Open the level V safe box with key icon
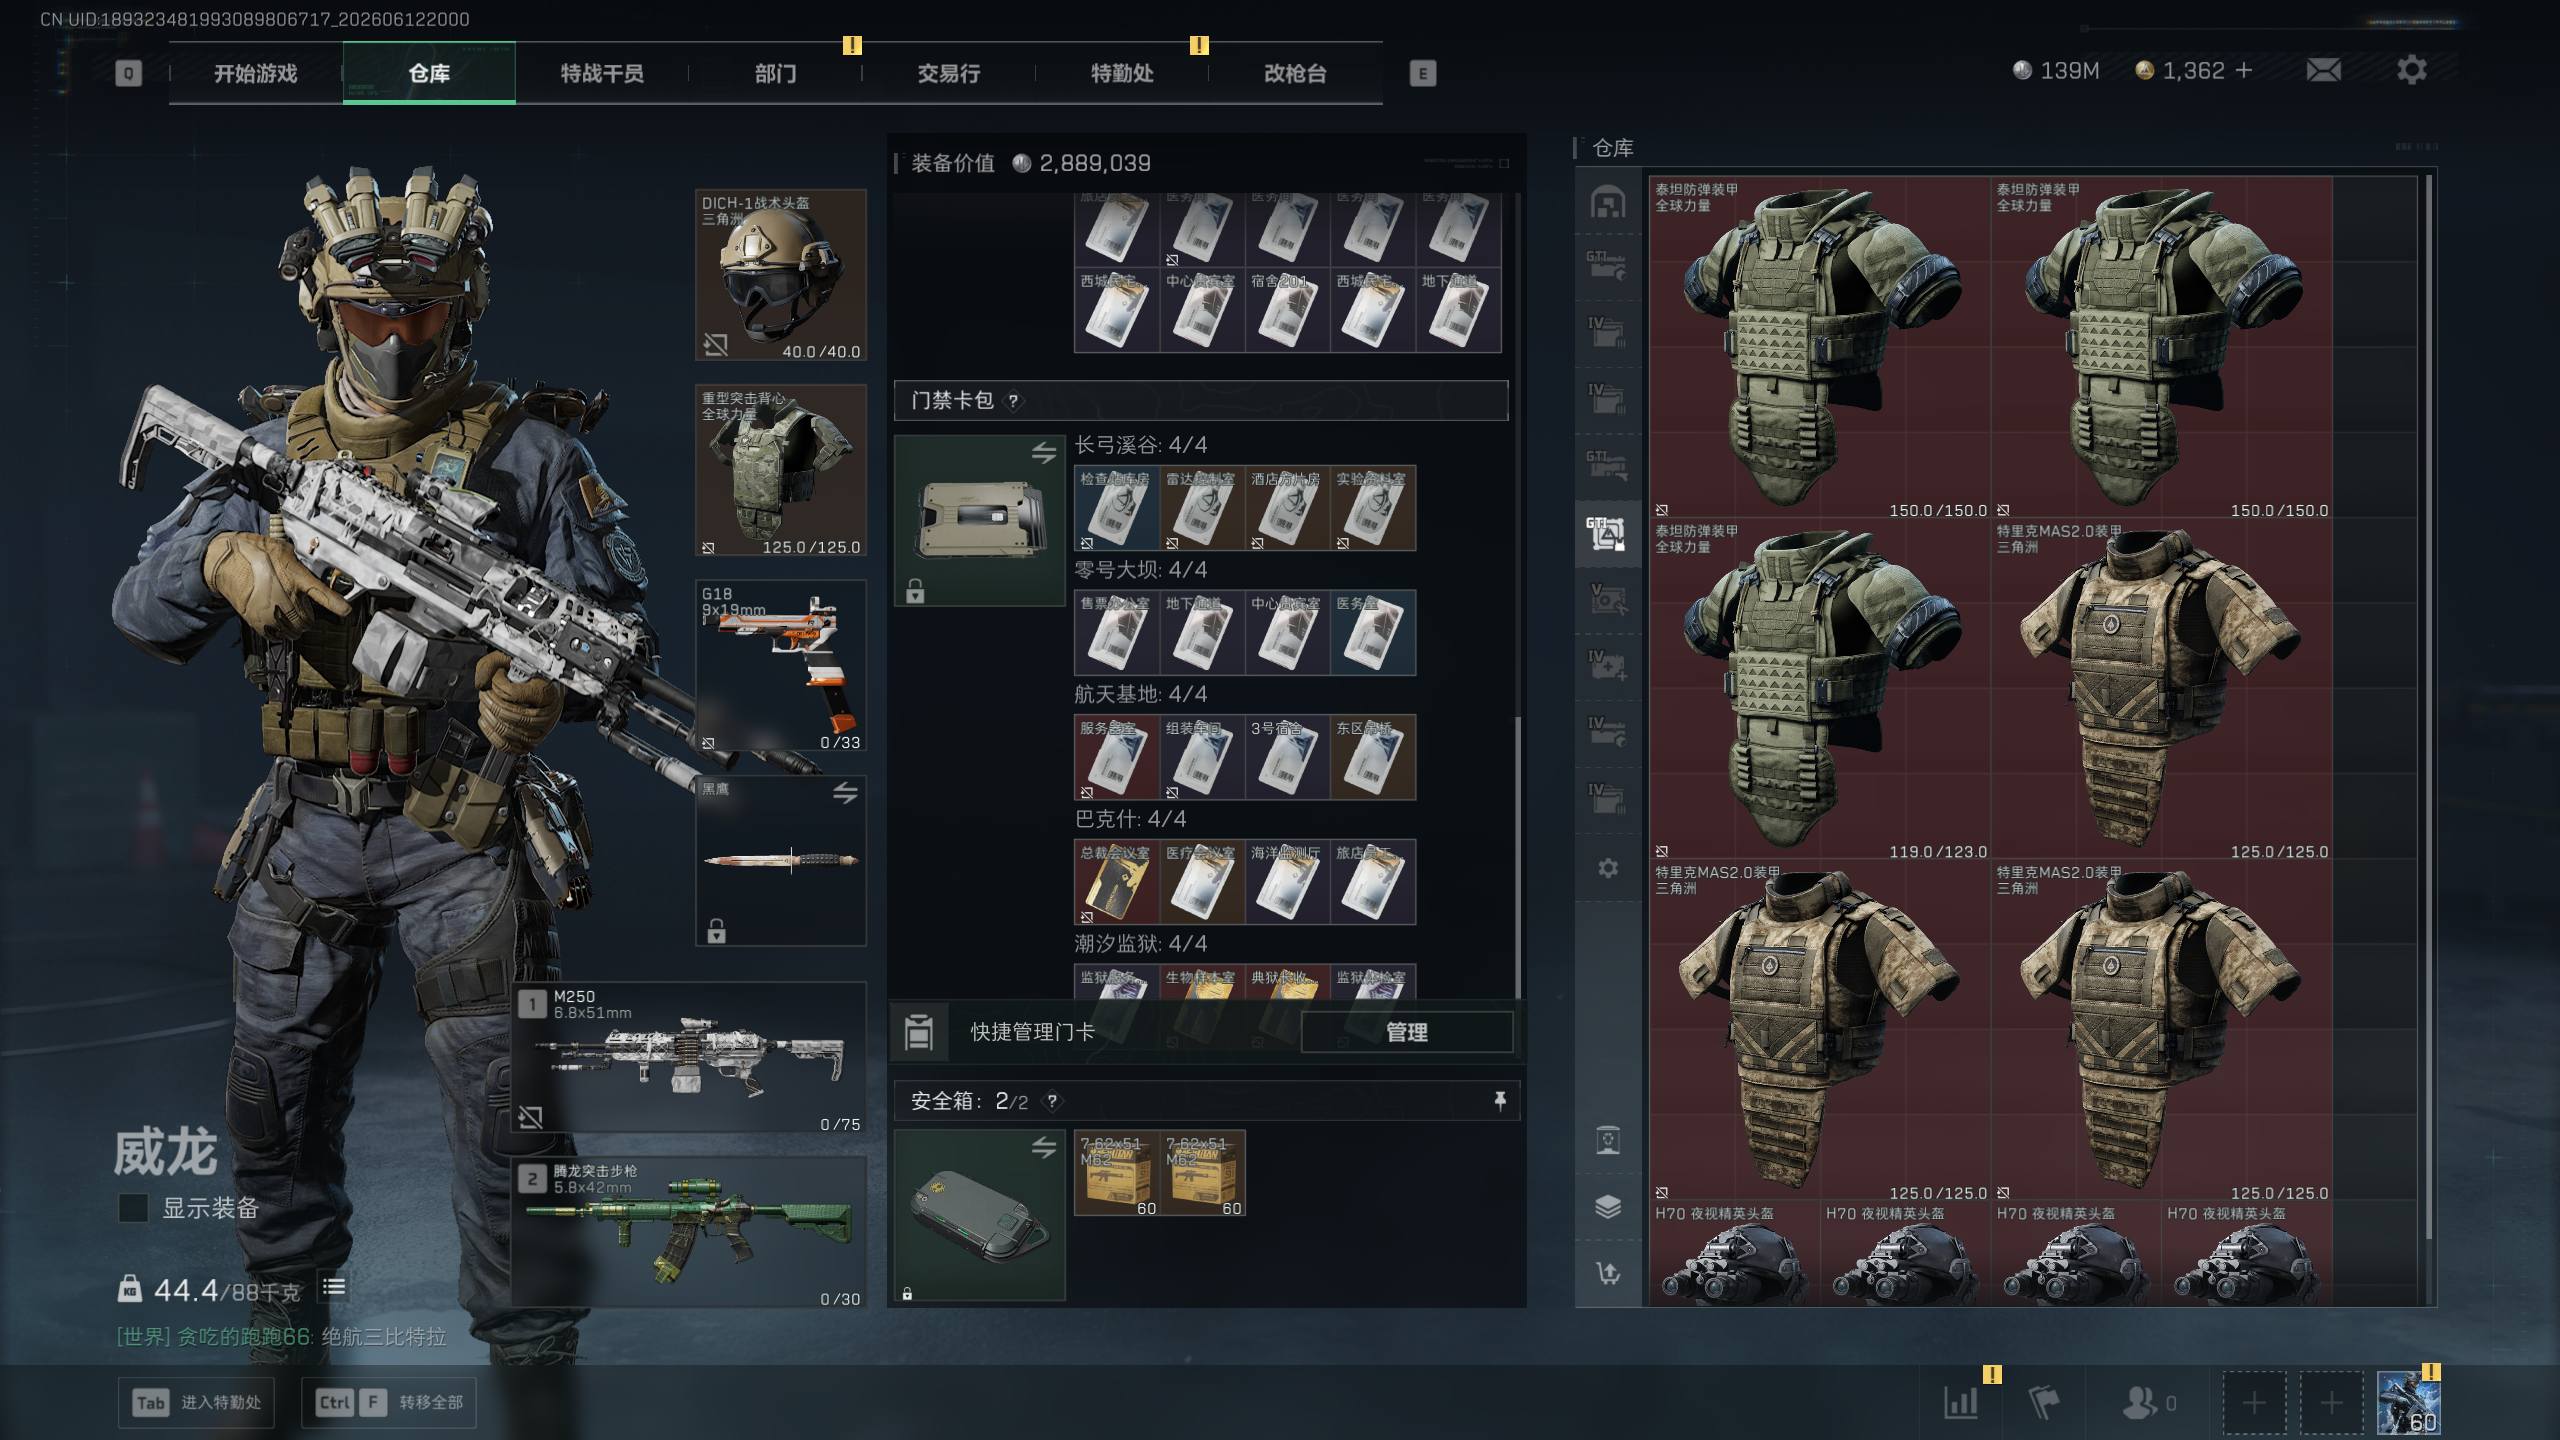This screenshot has width=2560, height=1440. pyautogui.click(x=1608, y=599)
